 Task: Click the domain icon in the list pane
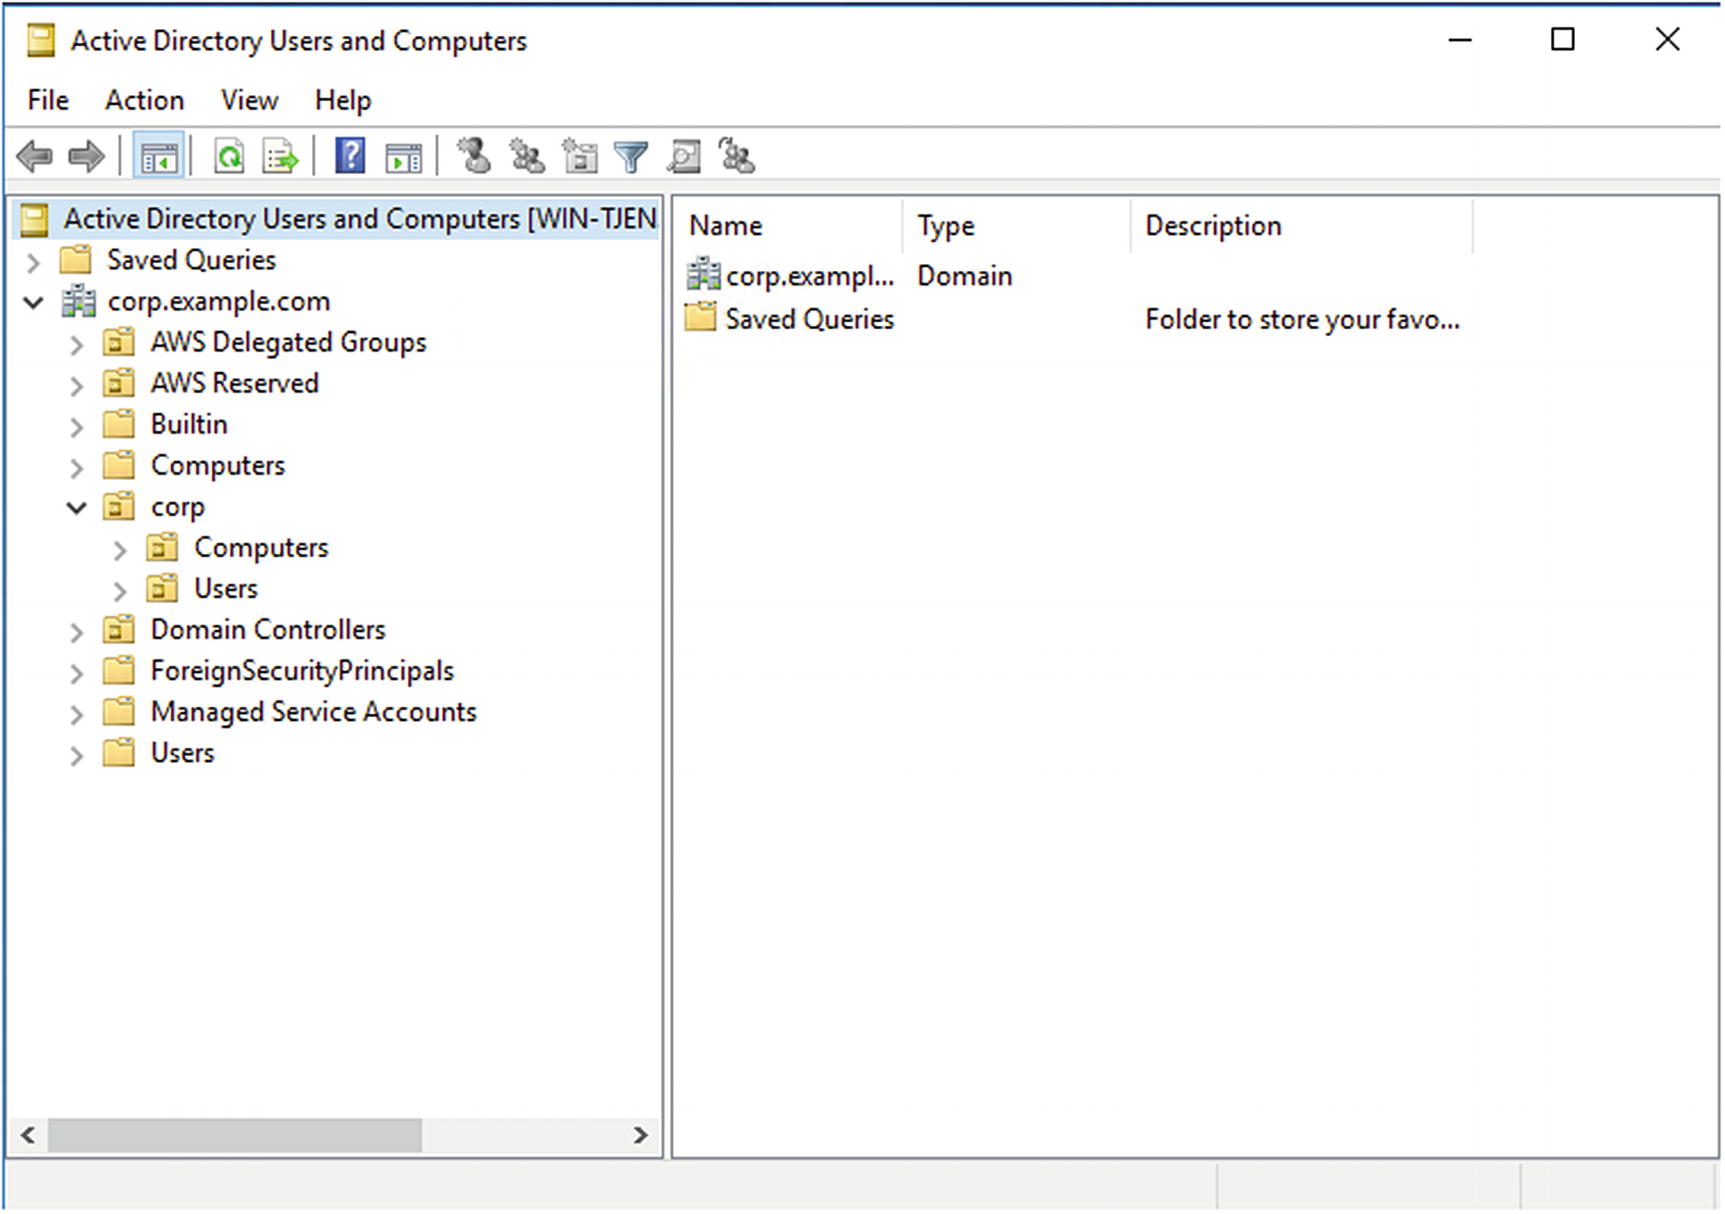click(x=703, y=274)
